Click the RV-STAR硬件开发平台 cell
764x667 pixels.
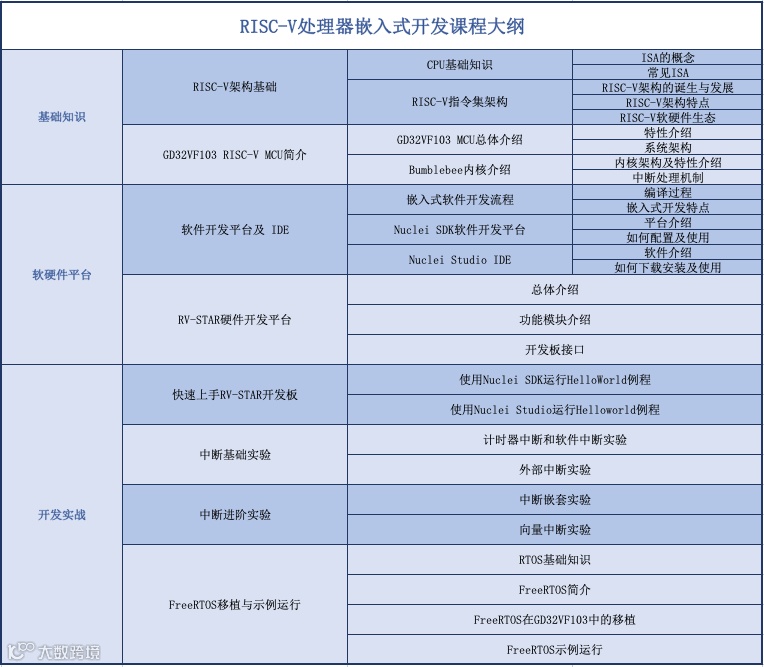click(235, 320)
